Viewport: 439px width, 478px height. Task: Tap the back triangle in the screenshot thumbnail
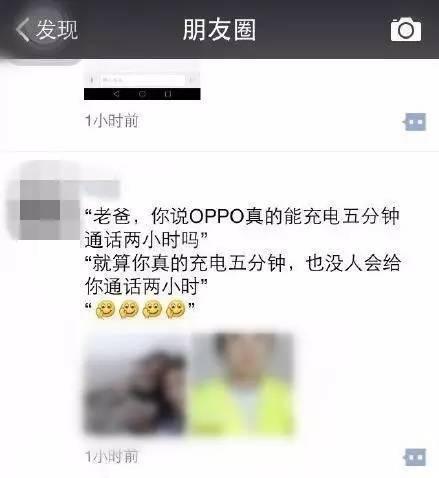point(116,94)
